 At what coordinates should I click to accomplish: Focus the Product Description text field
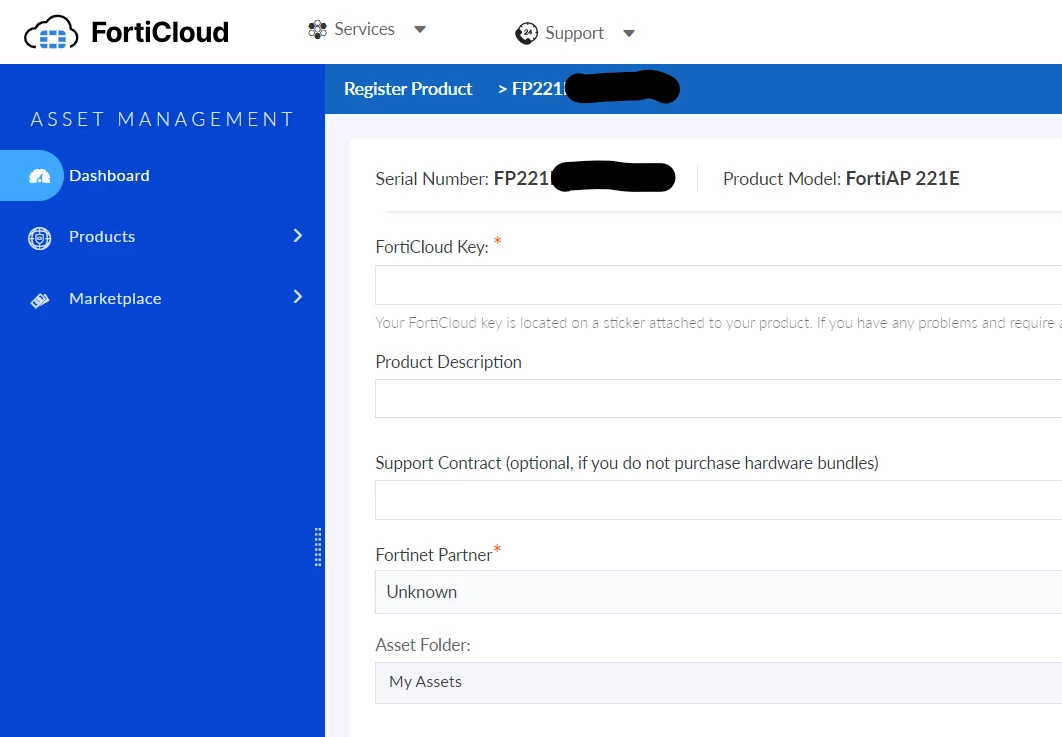[719, 398]
